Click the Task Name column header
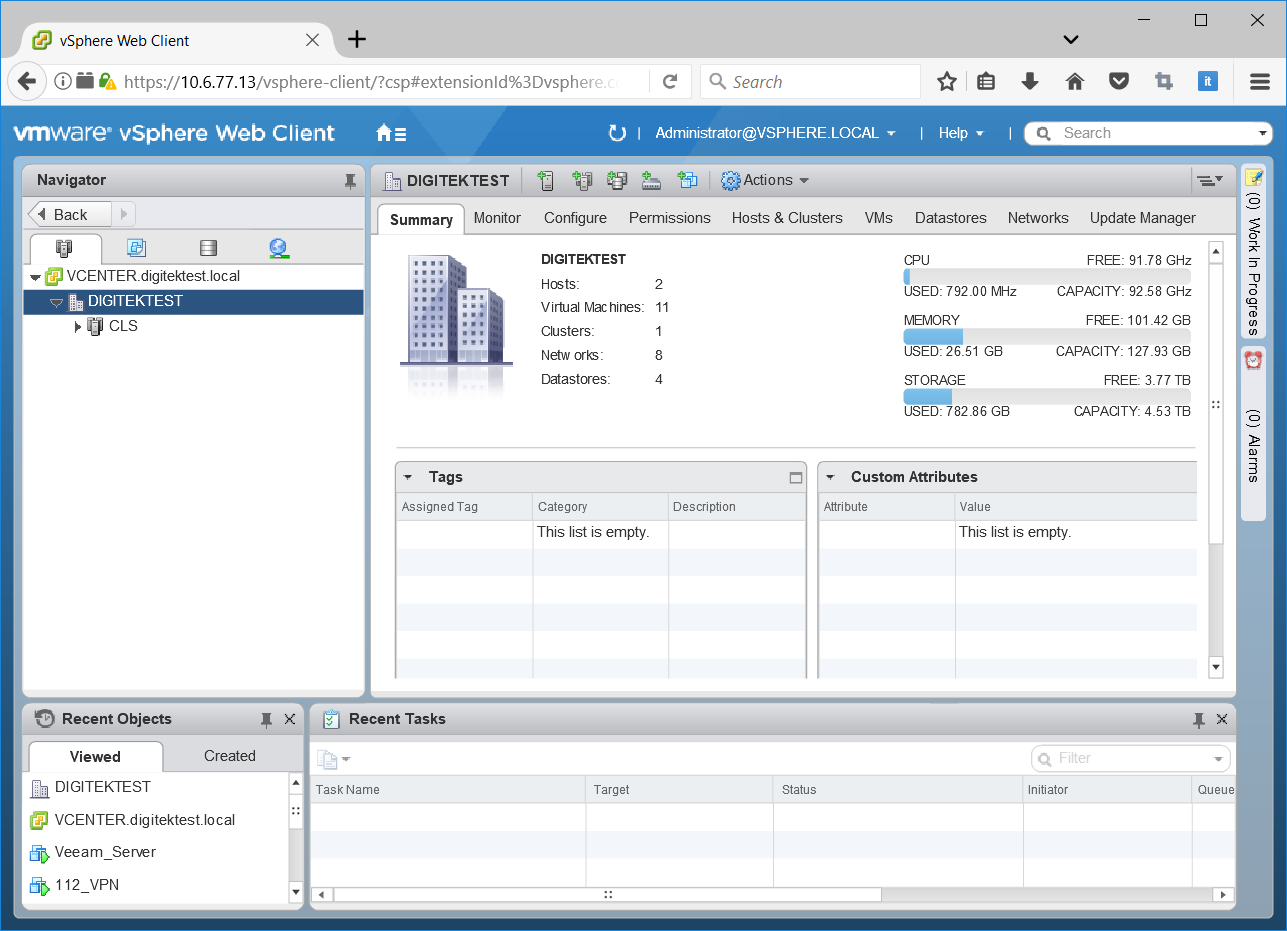The image size is (1287, 931). click(447, 790)
